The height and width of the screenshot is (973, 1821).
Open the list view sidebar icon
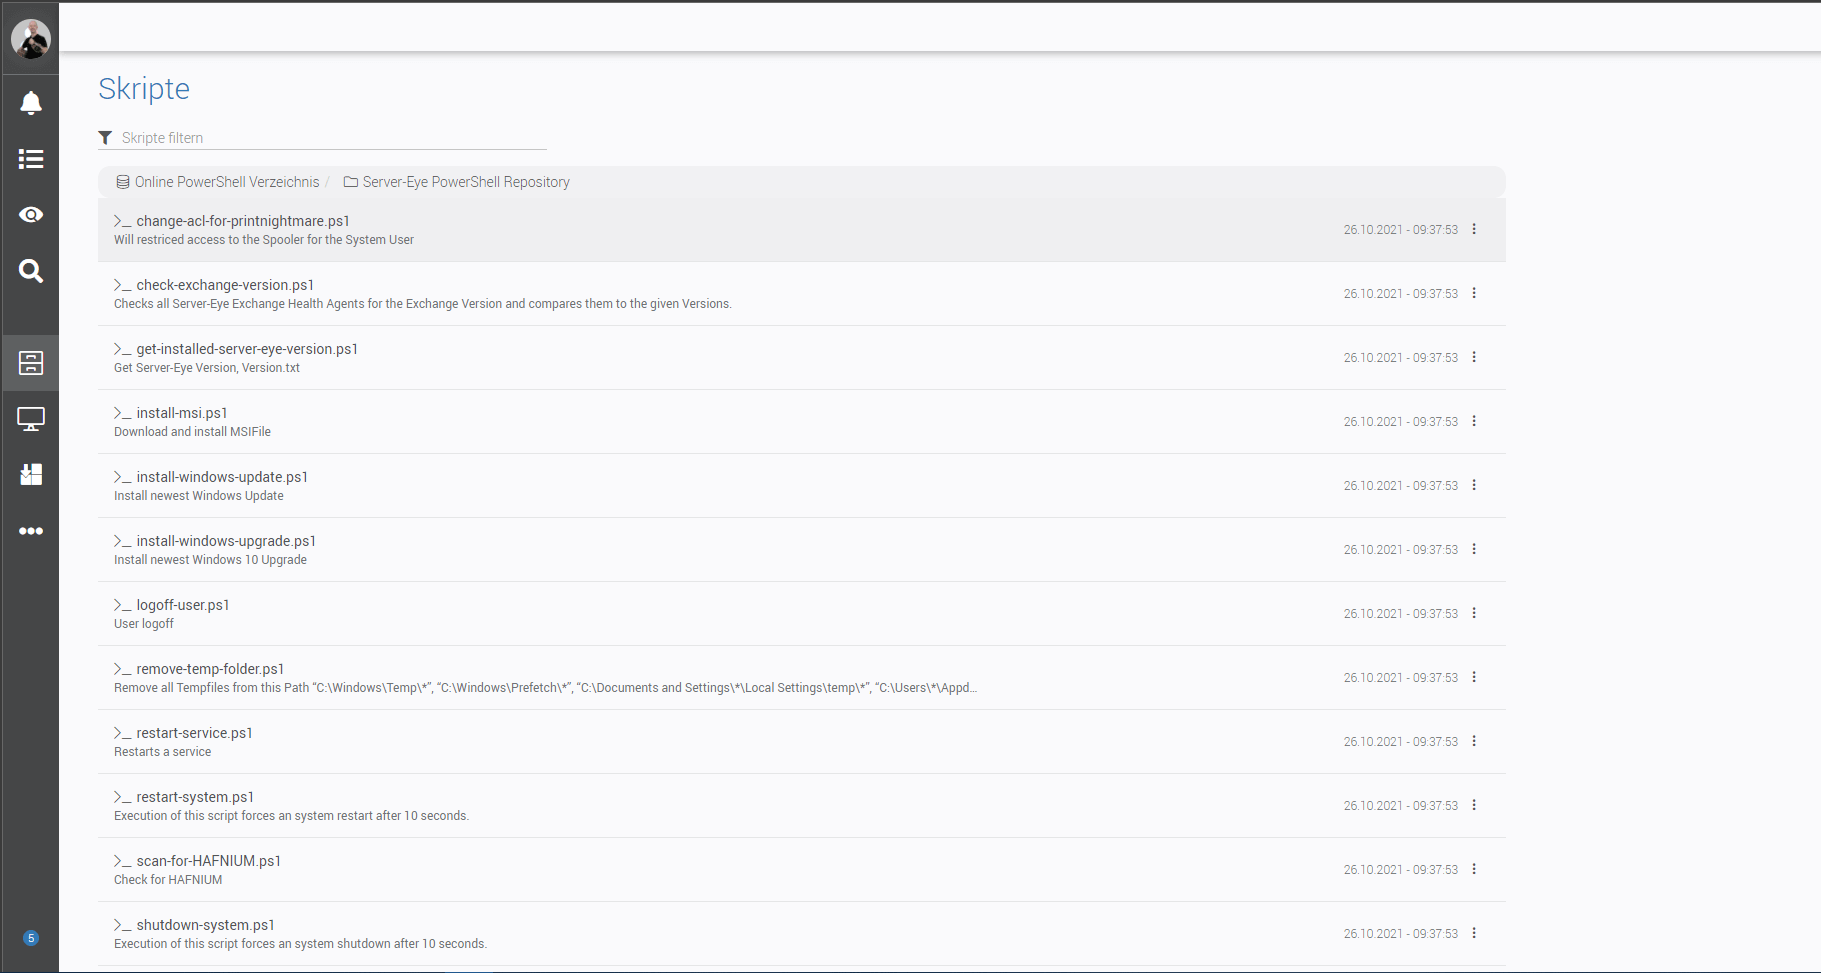(31, 159)
